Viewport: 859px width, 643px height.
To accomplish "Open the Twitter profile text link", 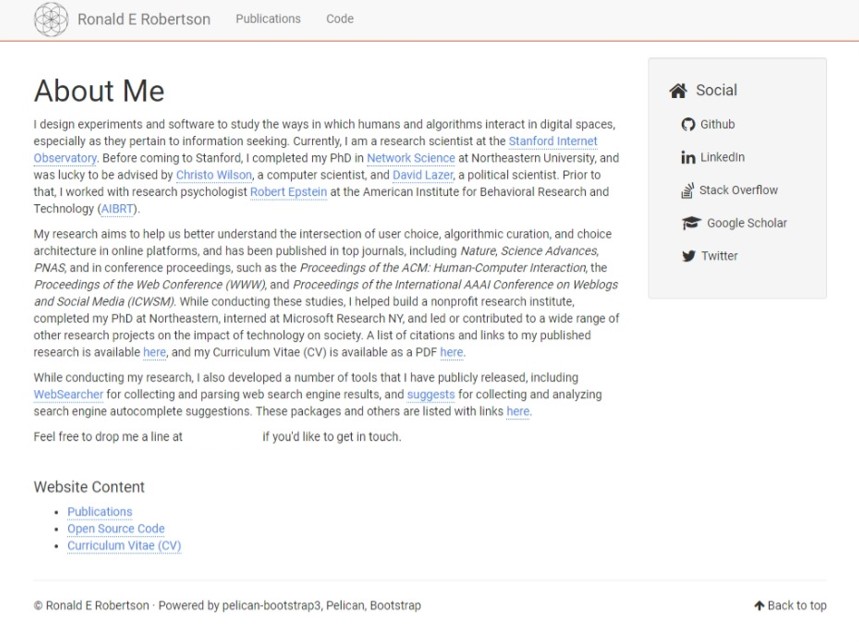I will click(x=720, y=256).
